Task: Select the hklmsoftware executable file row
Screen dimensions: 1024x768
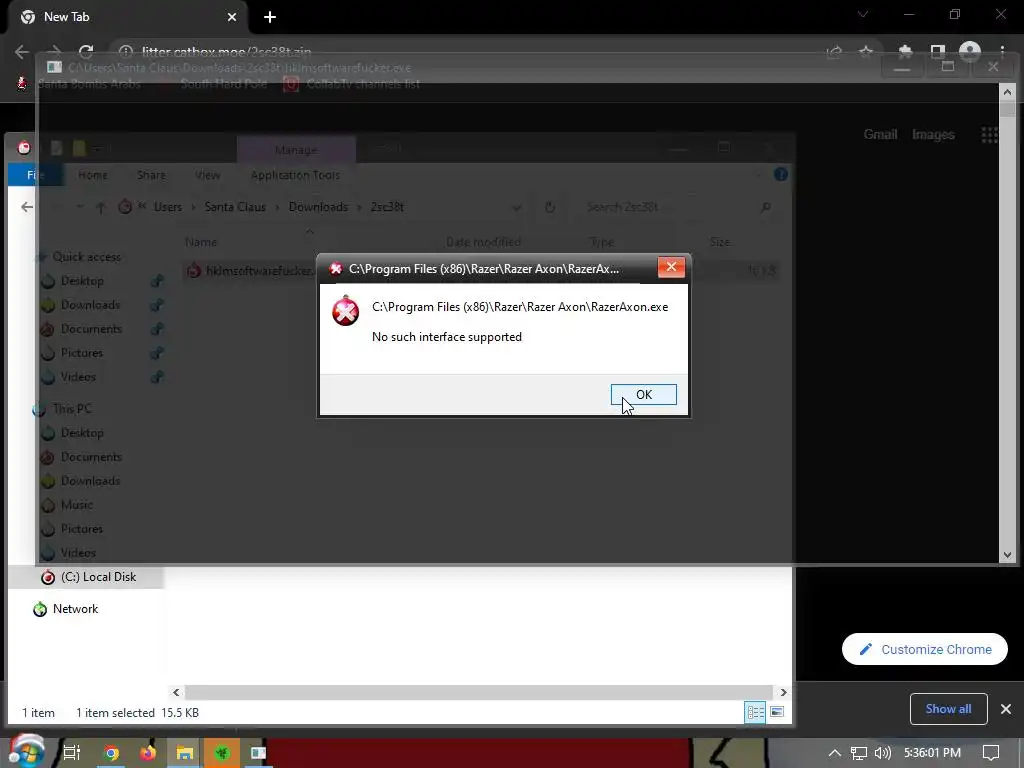Action: coord(481,270)
